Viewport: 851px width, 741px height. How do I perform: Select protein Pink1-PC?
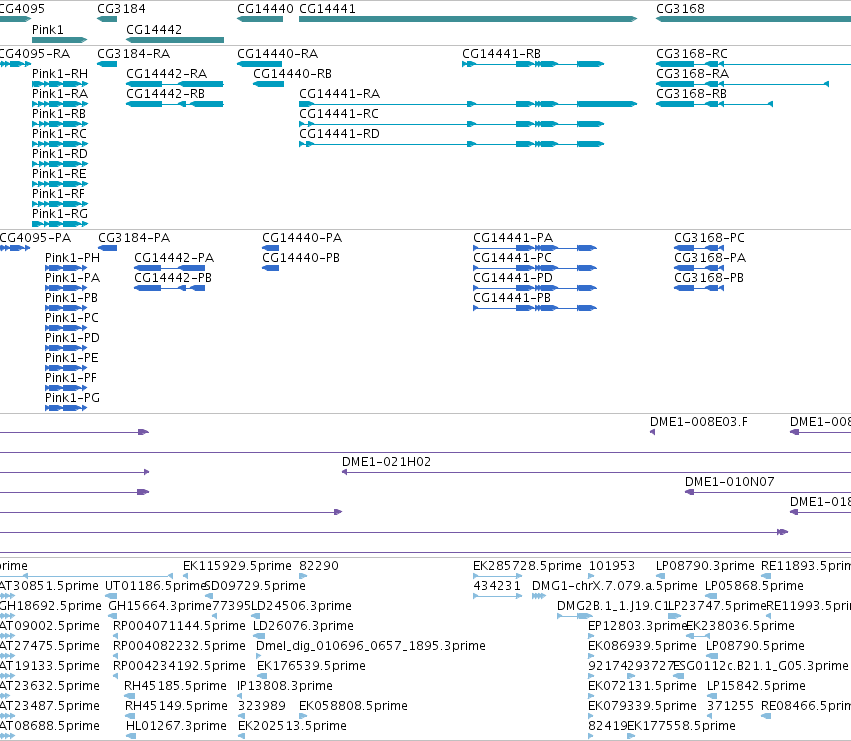72,318
